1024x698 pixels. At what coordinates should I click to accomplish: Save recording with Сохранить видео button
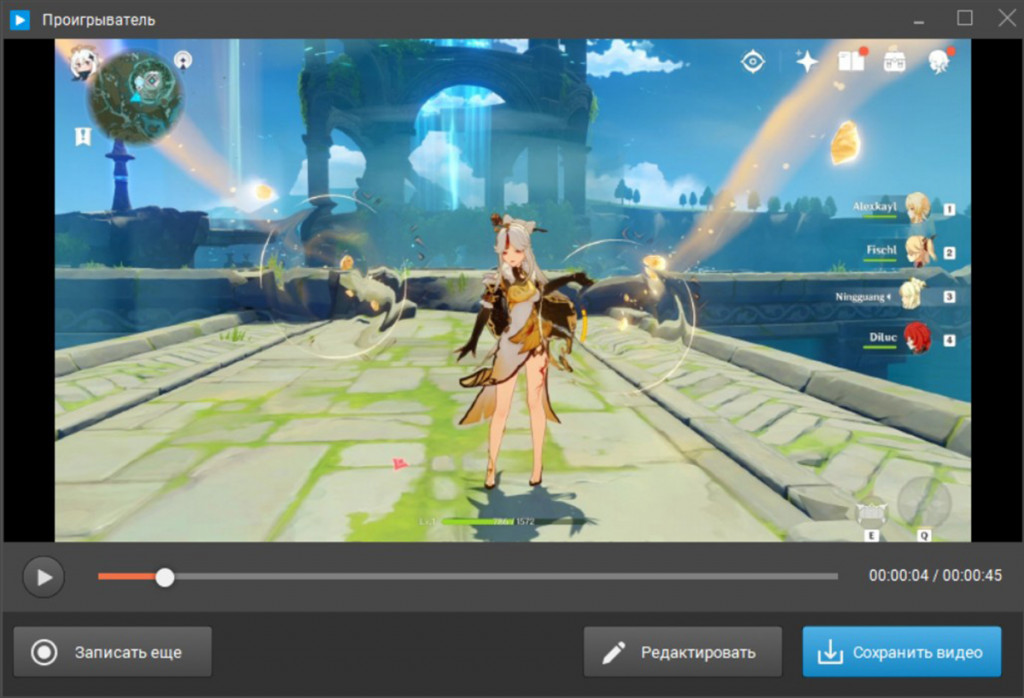(x=902, y=652)
